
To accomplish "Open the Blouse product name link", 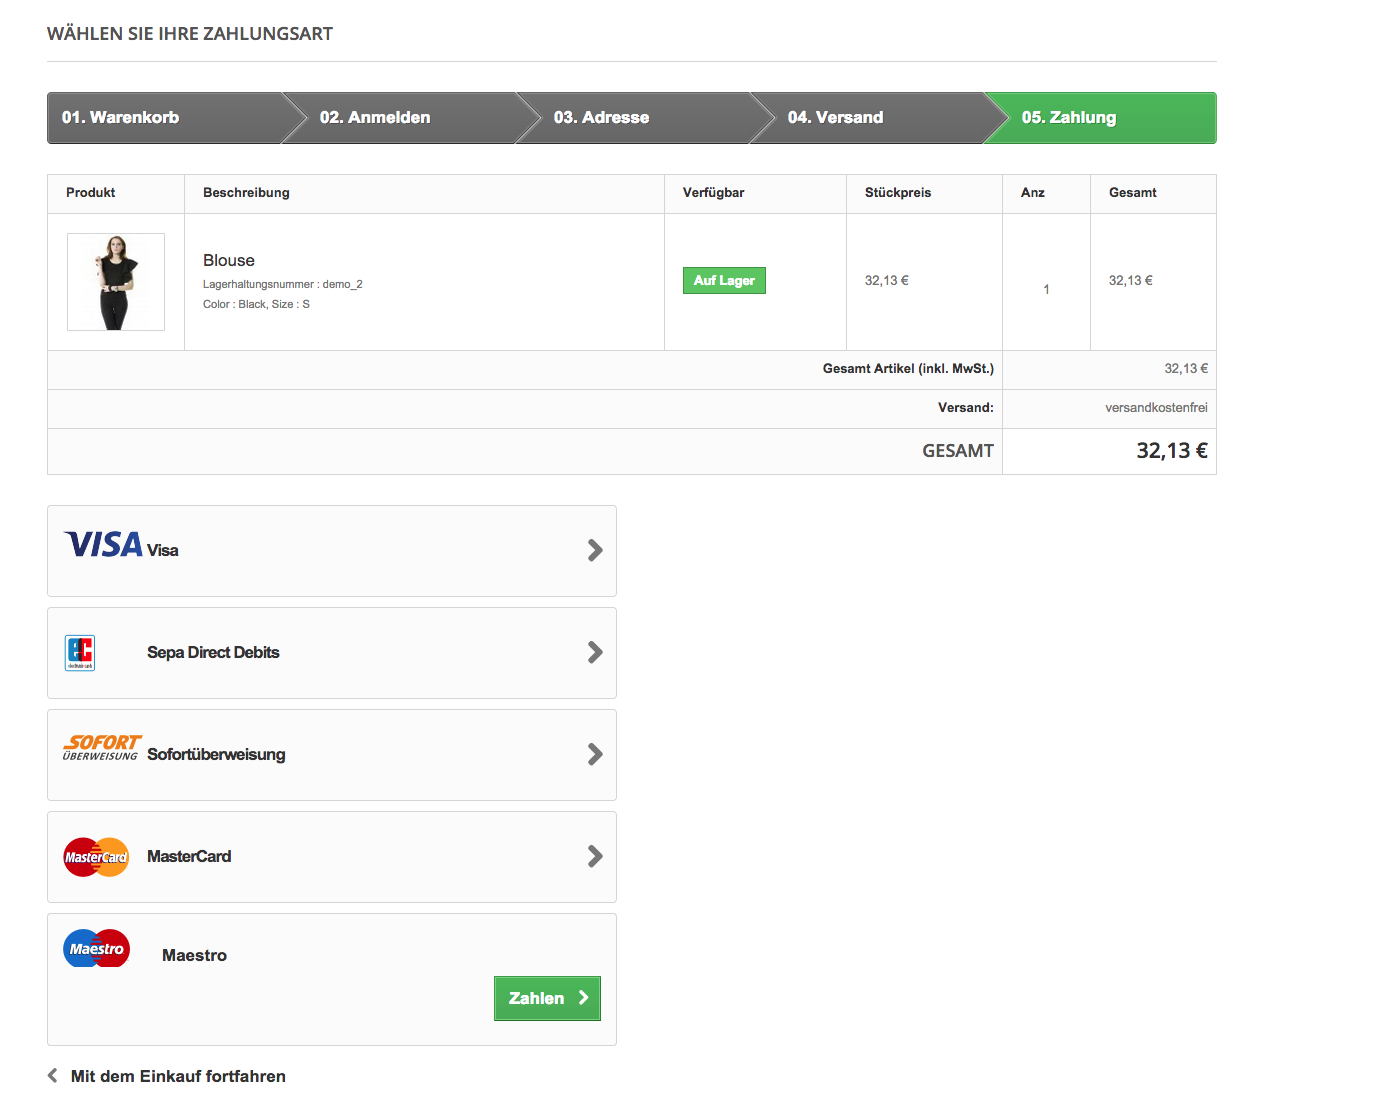I will [x=229, y=260].
